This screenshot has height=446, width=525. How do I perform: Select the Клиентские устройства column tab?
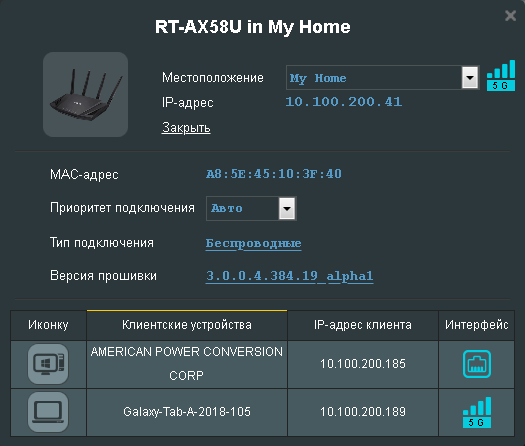coord(187,325)
